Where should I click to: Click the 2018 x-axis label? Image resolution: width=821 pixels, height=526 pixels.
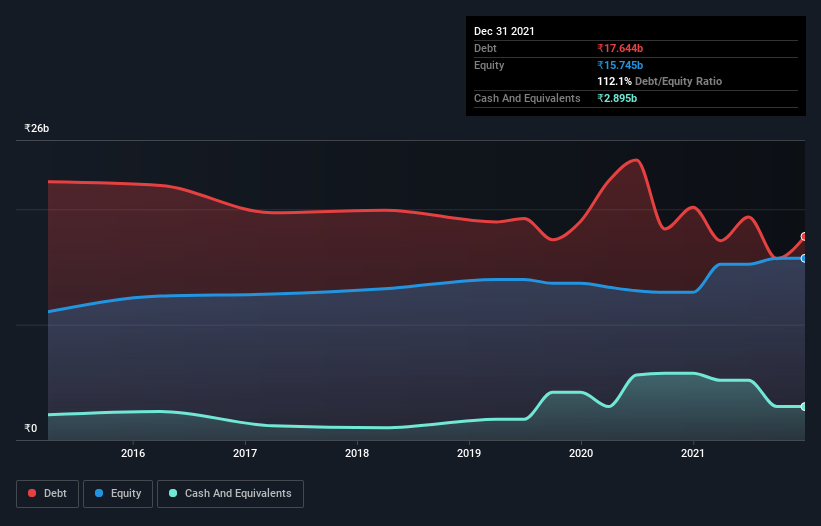pos(357,453)
